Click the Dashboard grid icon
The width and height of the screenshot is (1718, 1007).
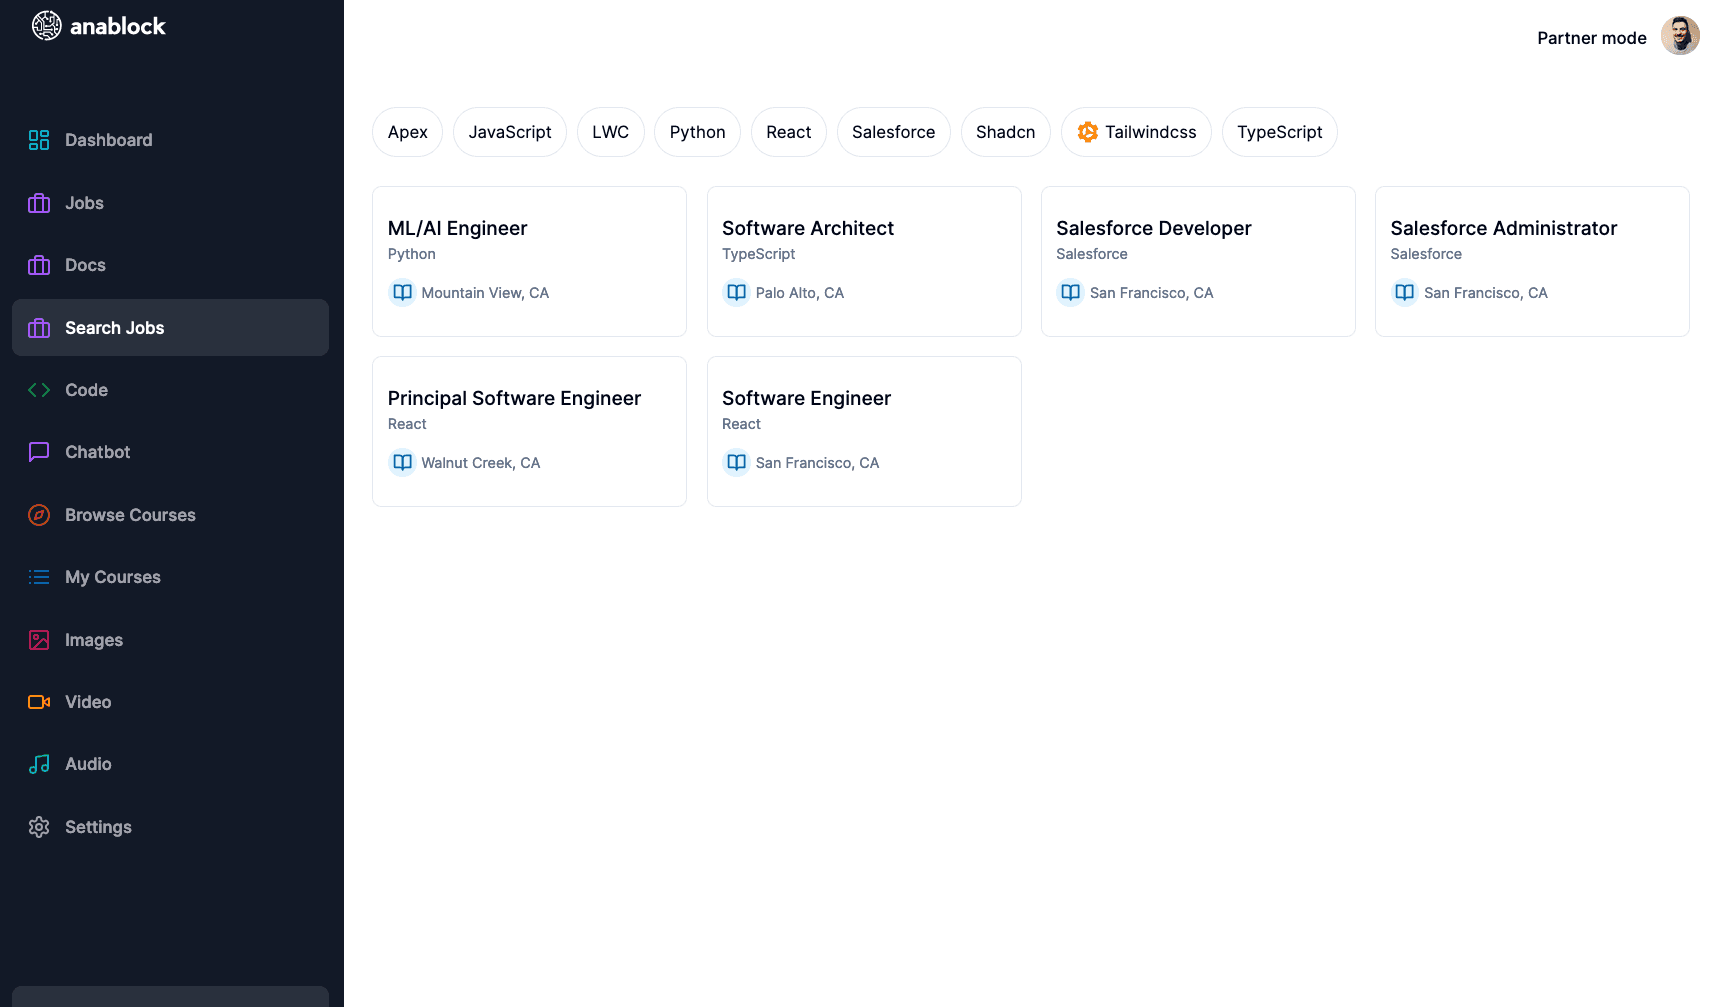pyautogui.click(x=39, y=140)
